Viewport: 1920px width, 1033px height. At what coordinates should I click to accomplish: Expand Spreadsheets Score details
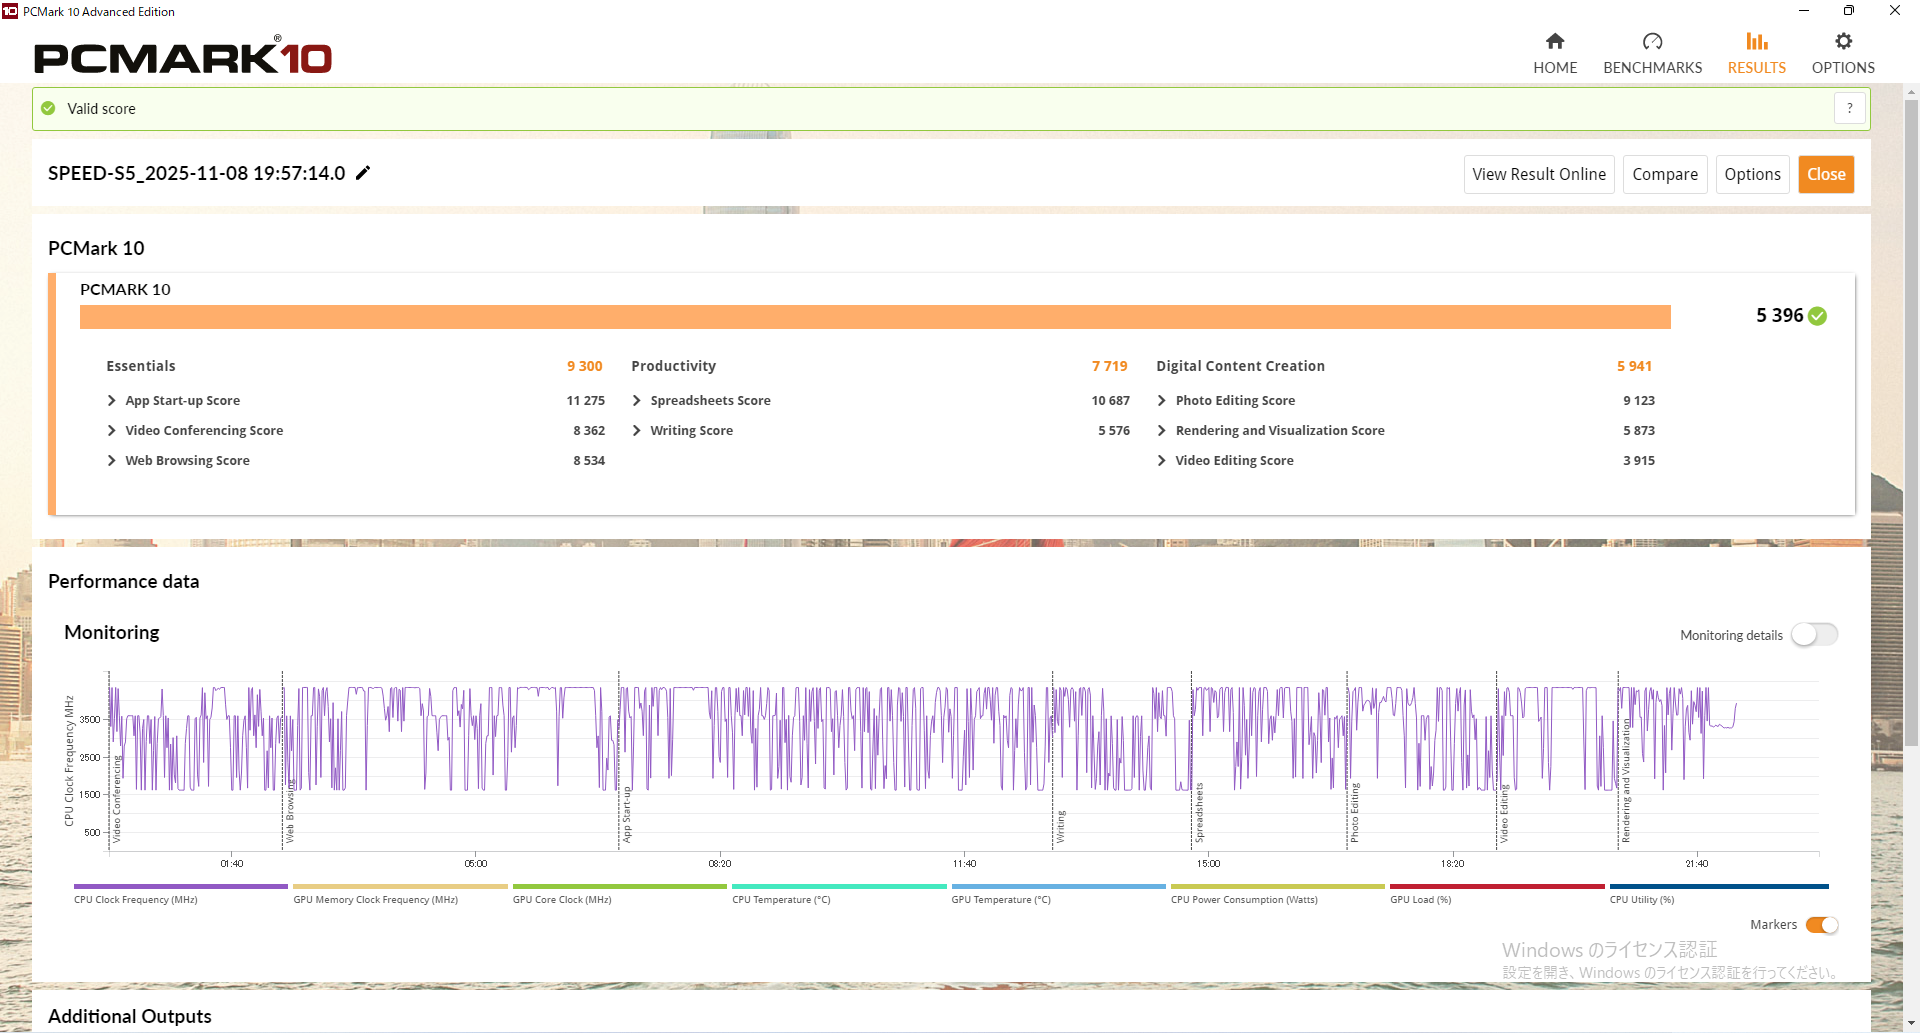[x=637, y=401]
